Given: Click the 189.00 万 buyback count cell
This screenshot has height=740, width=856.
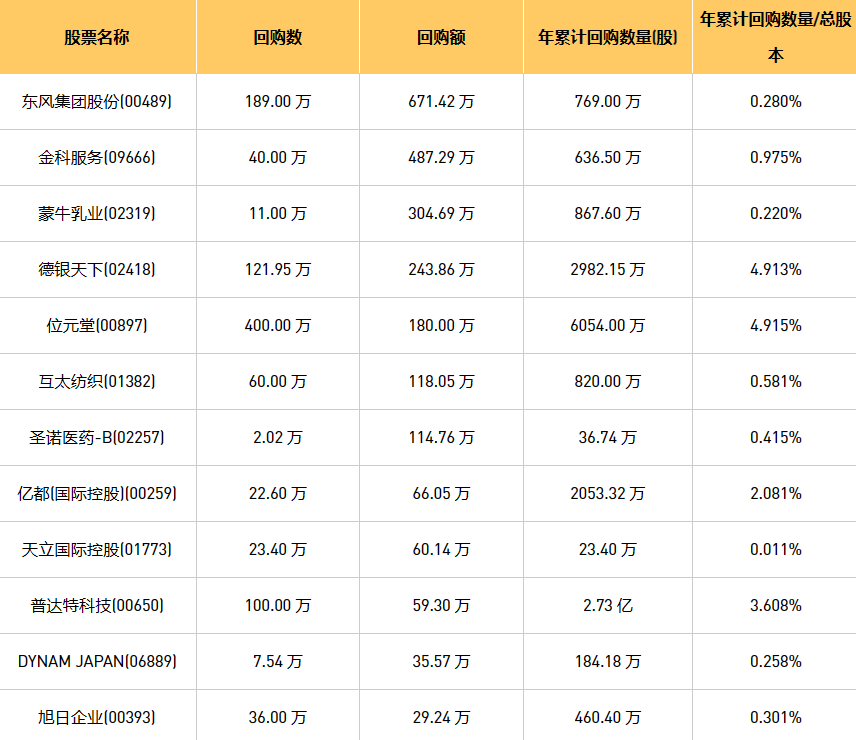Looking at the screenshot, I should [277, 102].
